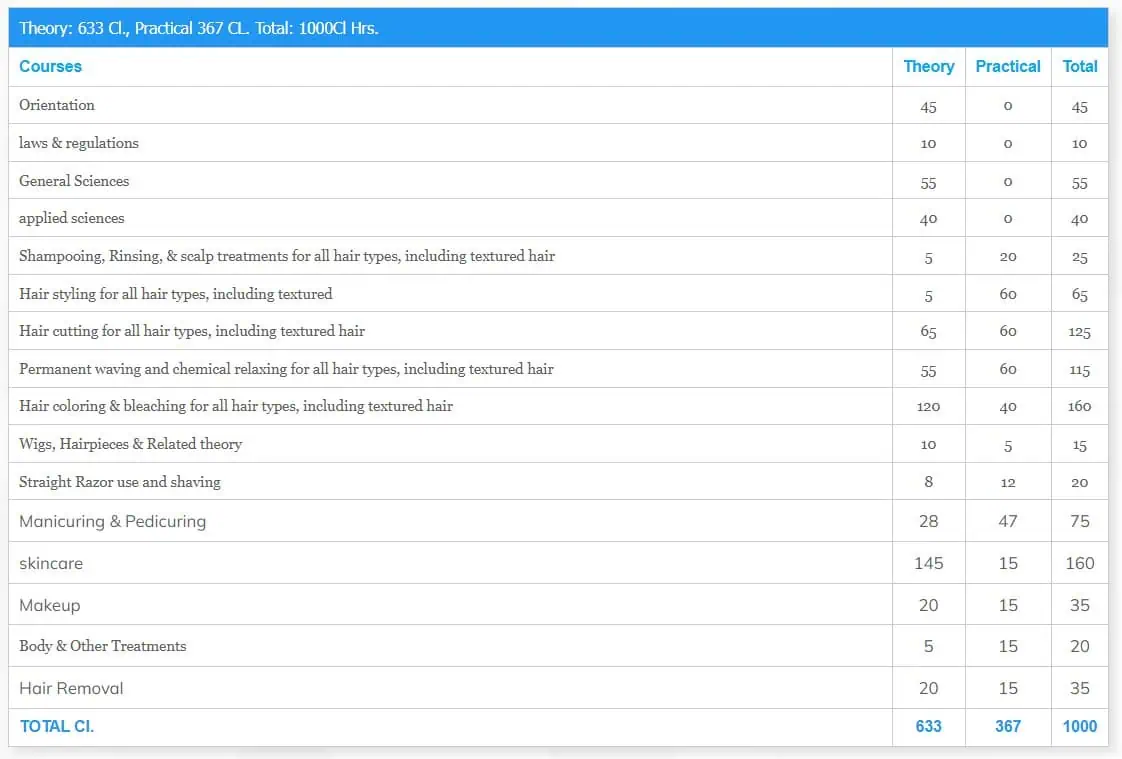Click the Manicuring & Pedicuring course
Image resolution: width=1122 pixels, height=759 pixels.
[112, 521]
